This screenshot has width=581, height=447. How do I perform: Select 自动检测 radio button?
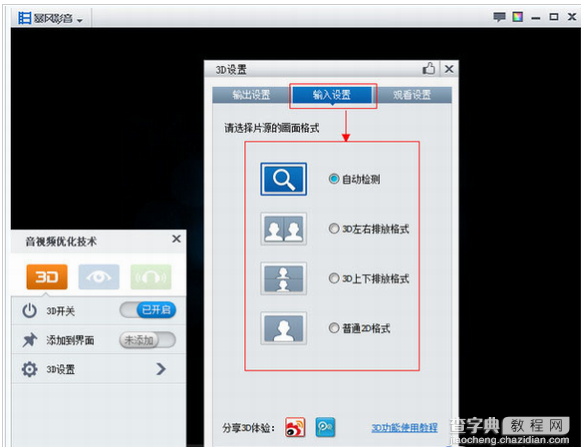pyautogui.click(x=334, y=179)
